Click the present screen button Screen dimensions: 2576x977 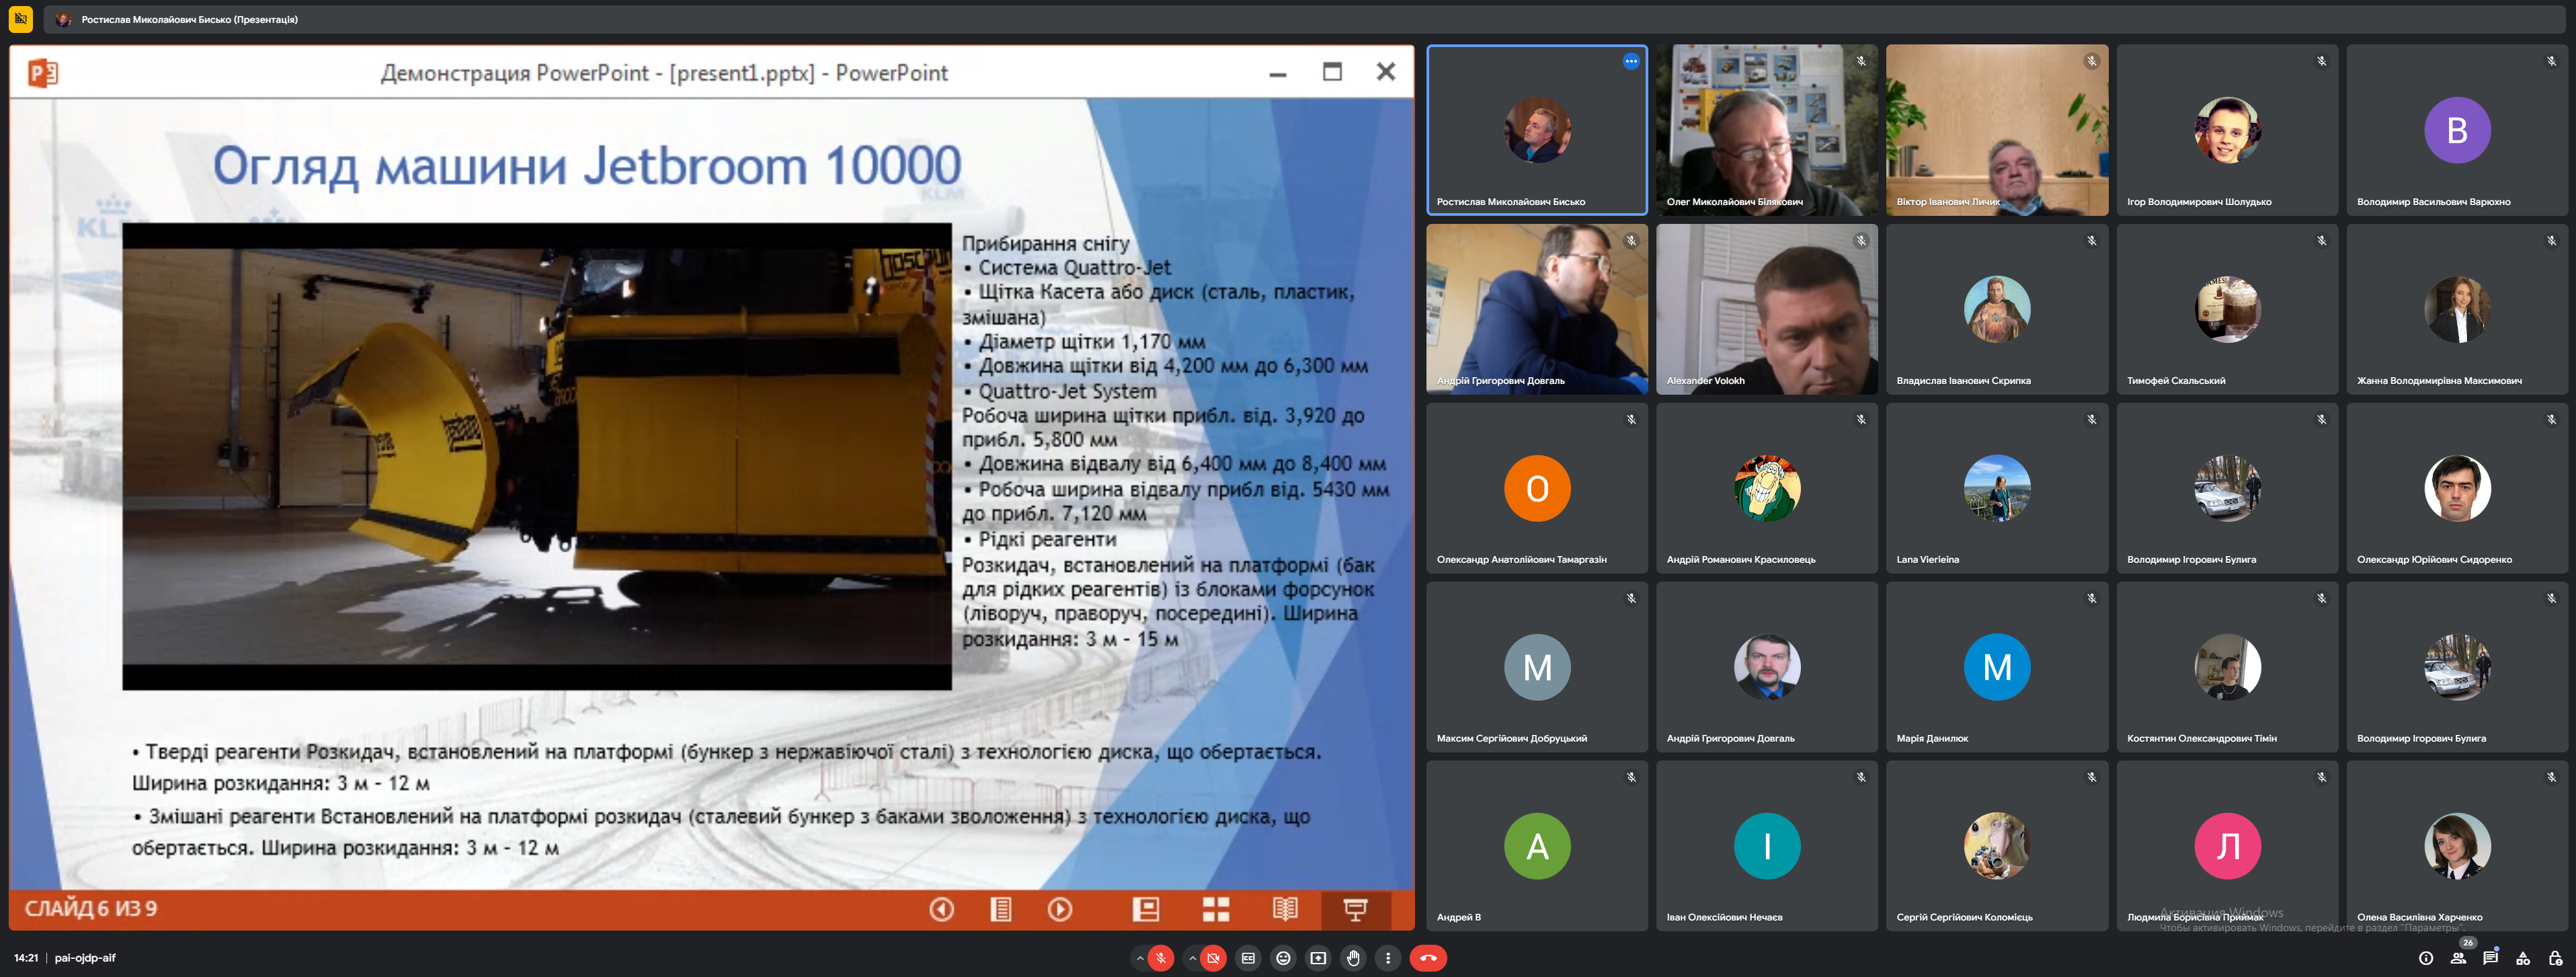[x=1318, y=958]
